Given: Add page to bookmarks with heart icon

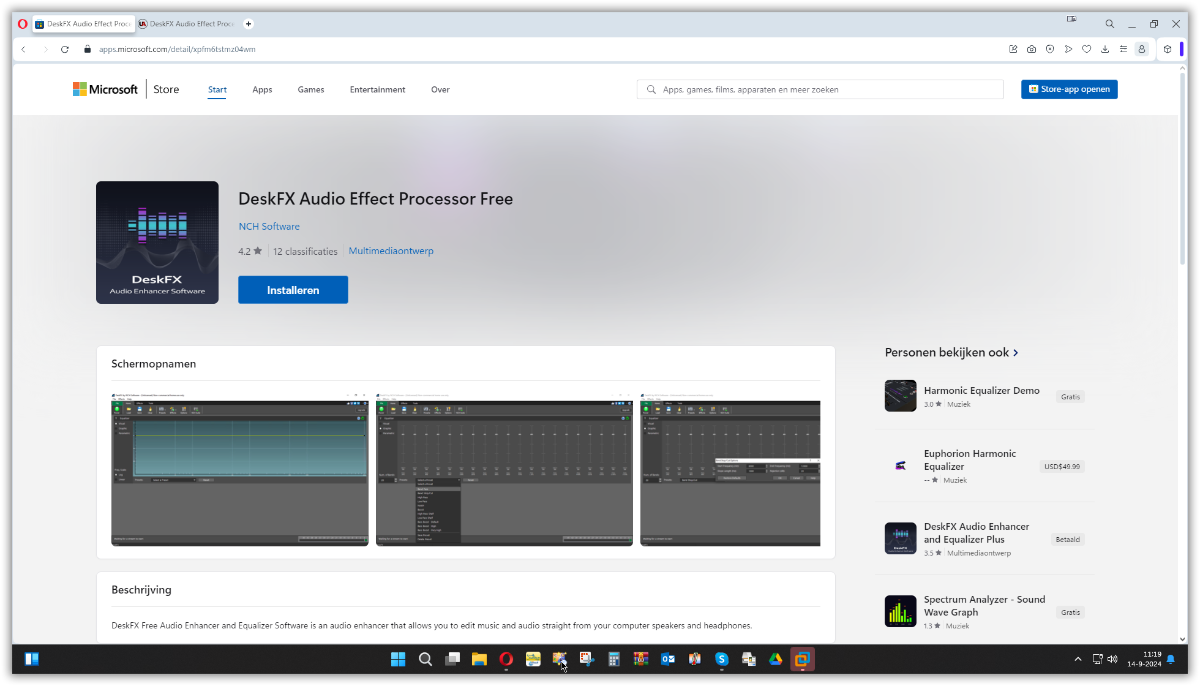Looking at the screenshot, I should pos(1086,49).
